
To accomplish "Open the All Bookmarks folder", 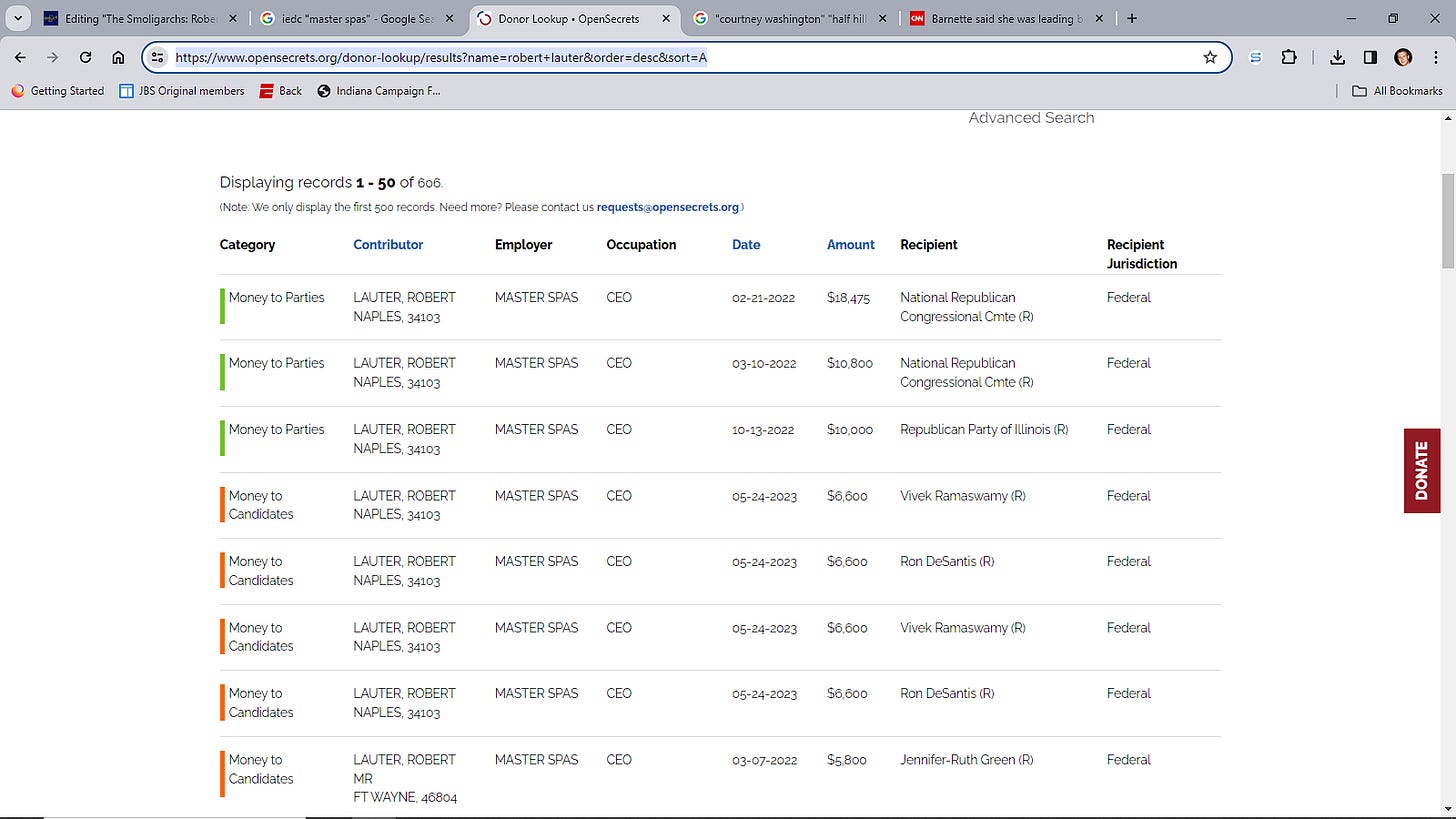I will [1397, 91].
